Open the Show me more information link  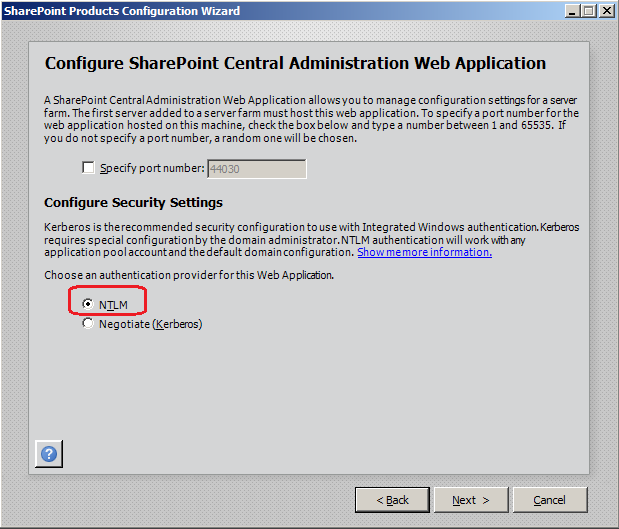424,252
